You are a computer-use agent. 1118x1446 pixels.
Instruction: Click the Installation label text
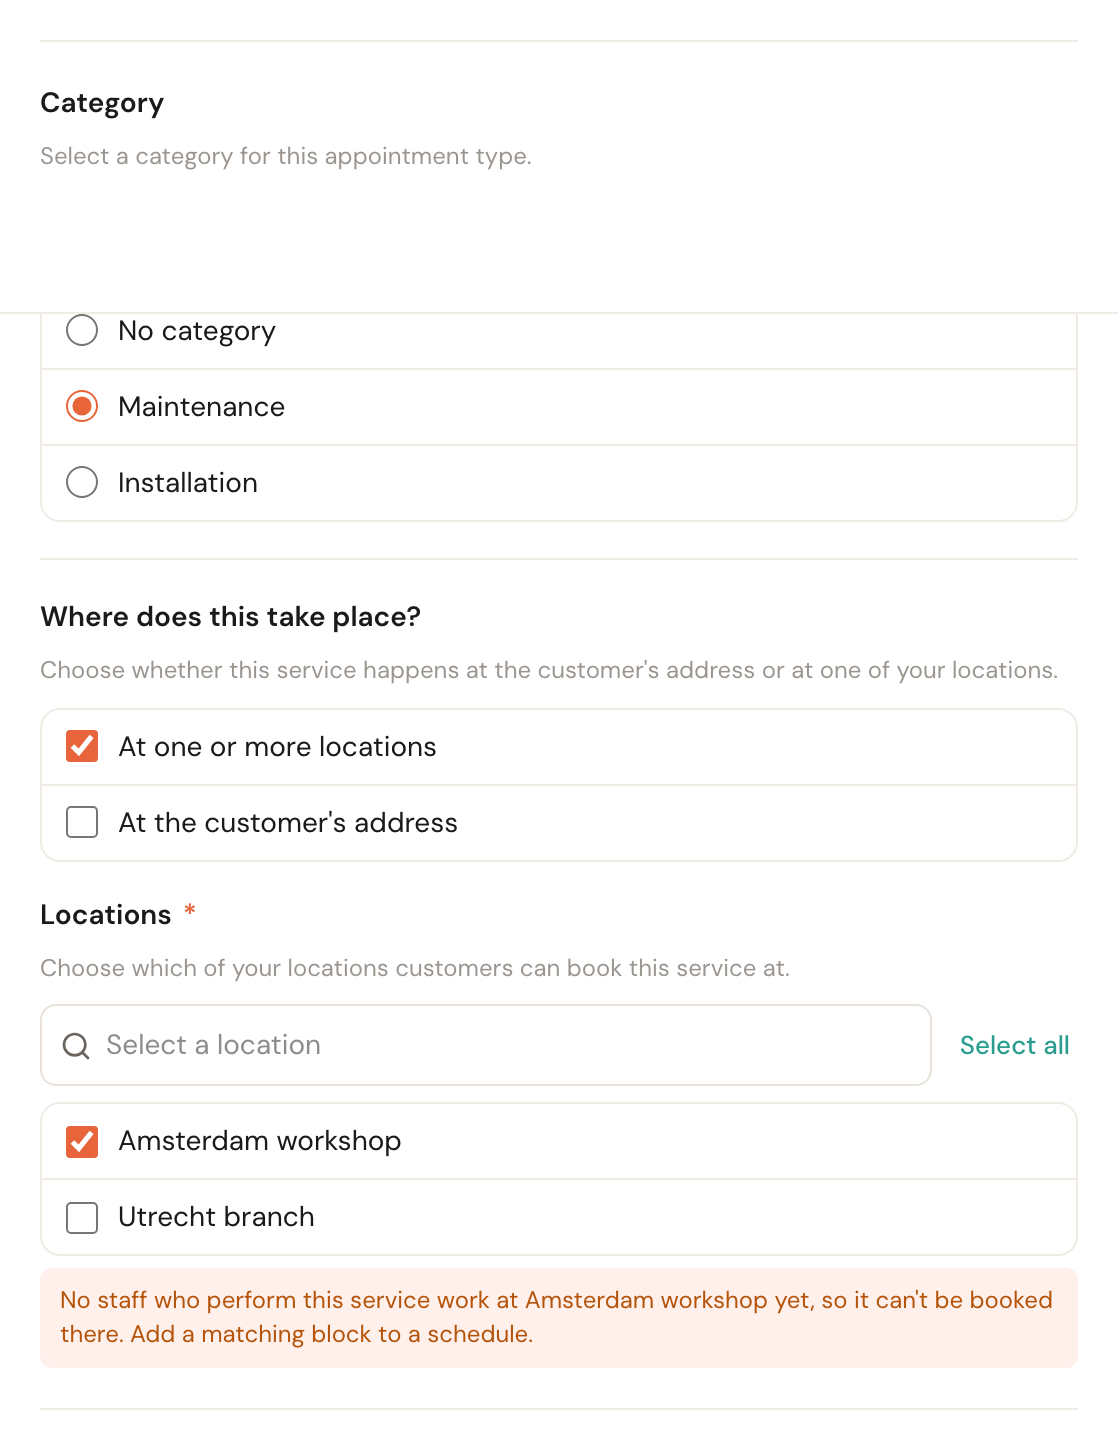188,483
